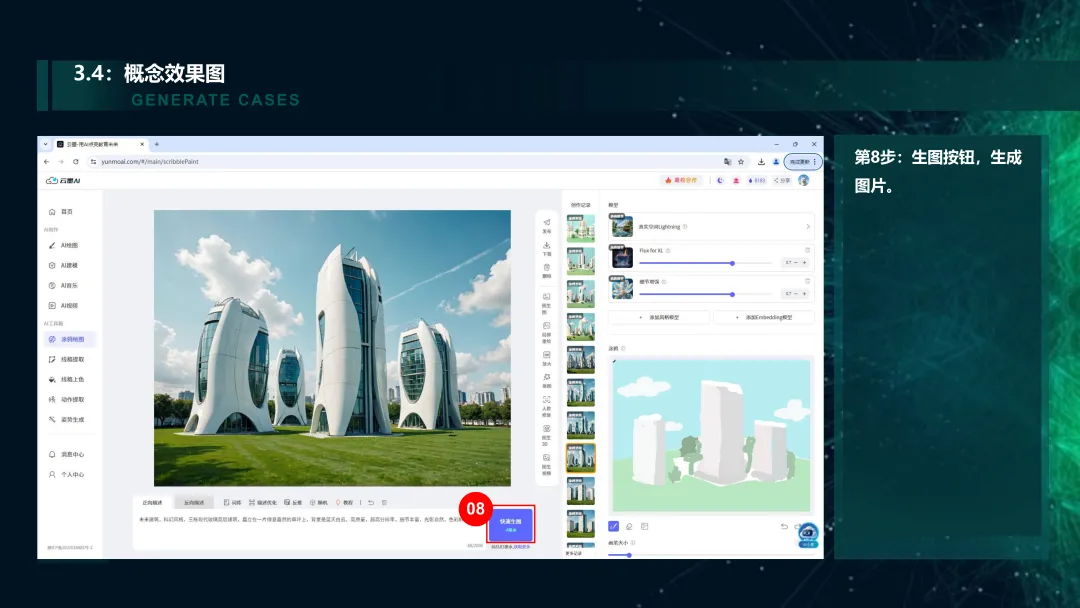The width and height of the screenshot is (1080, 608).
Task: Open 个人中心 in sidebar
Action: click(x=67, y=474)
